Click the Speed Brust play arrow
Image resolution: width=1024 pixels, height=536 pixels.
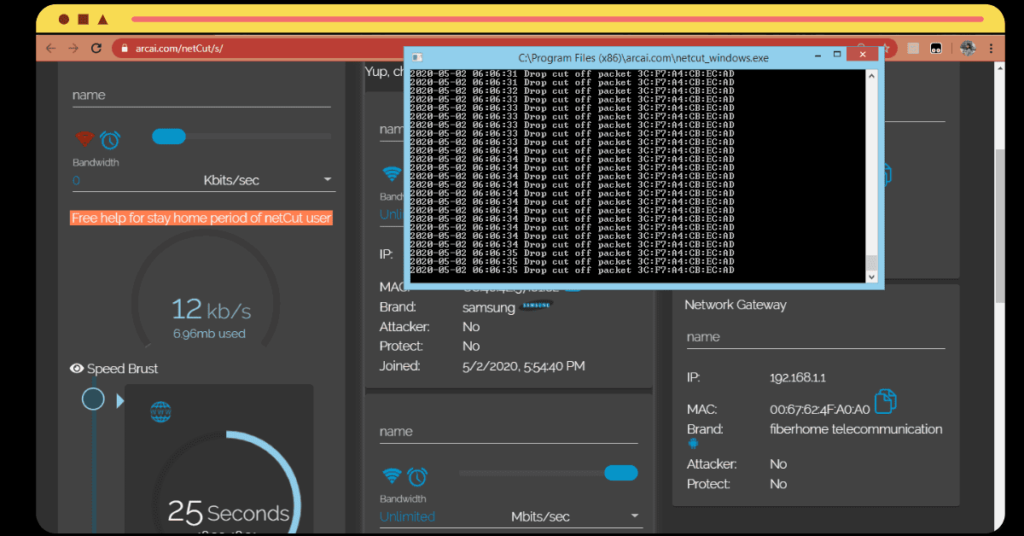tap(120, 400)
